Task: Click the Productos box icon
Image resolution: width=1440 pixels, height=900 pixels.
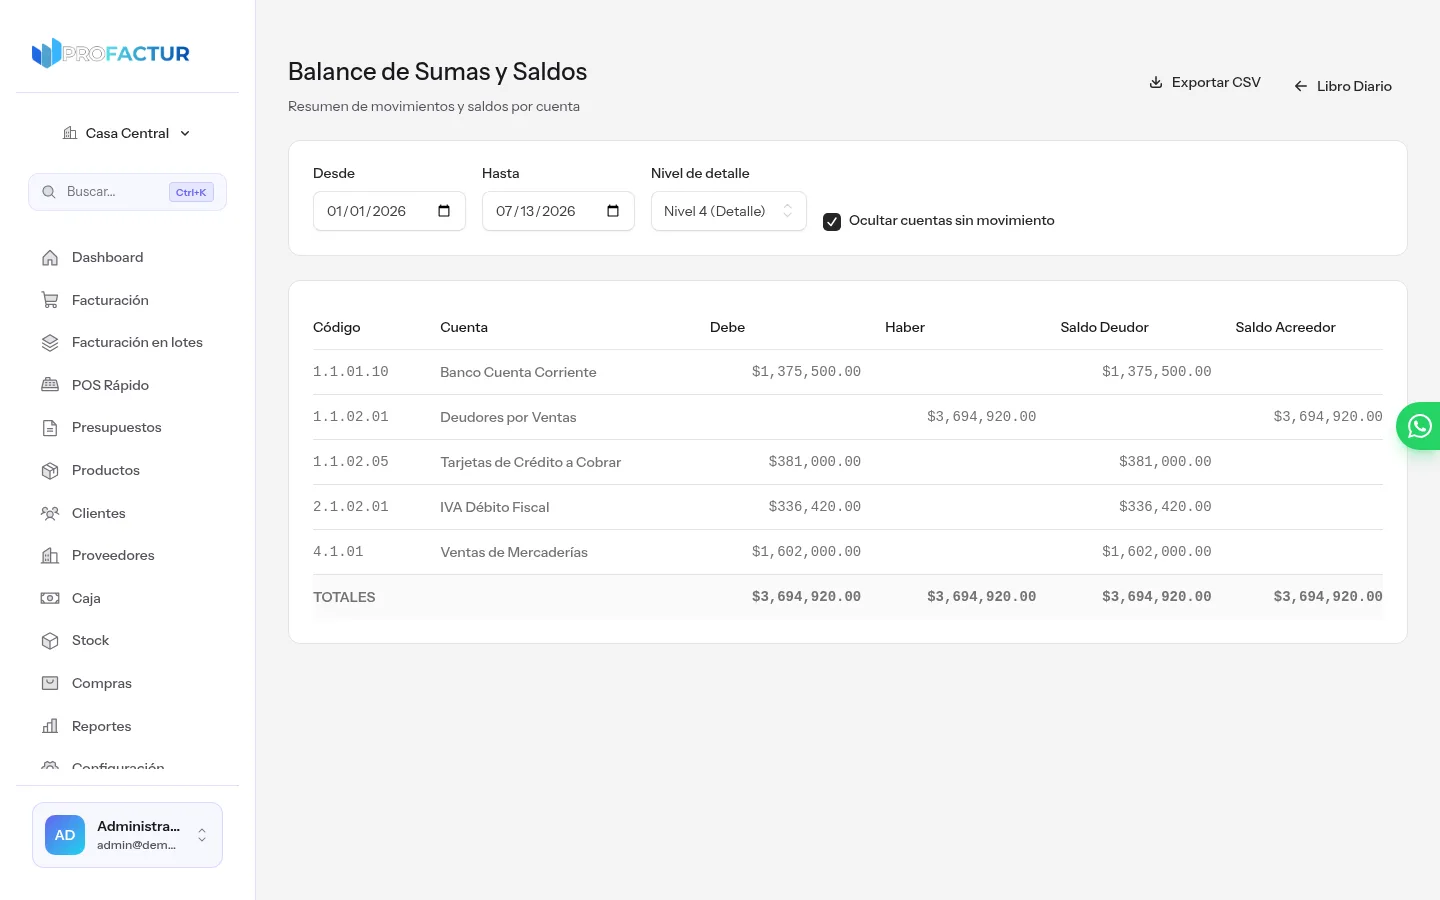Action: tap(50, 470)
